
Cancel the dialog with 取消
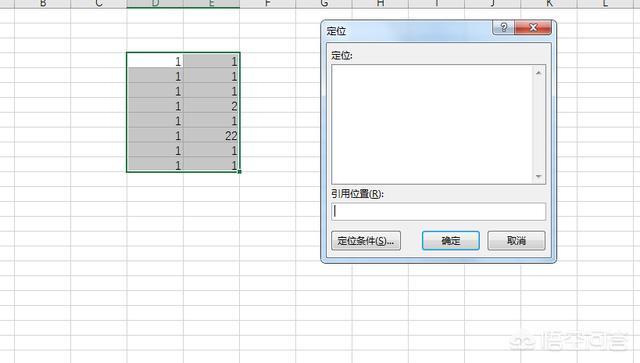tap(516, 241)
